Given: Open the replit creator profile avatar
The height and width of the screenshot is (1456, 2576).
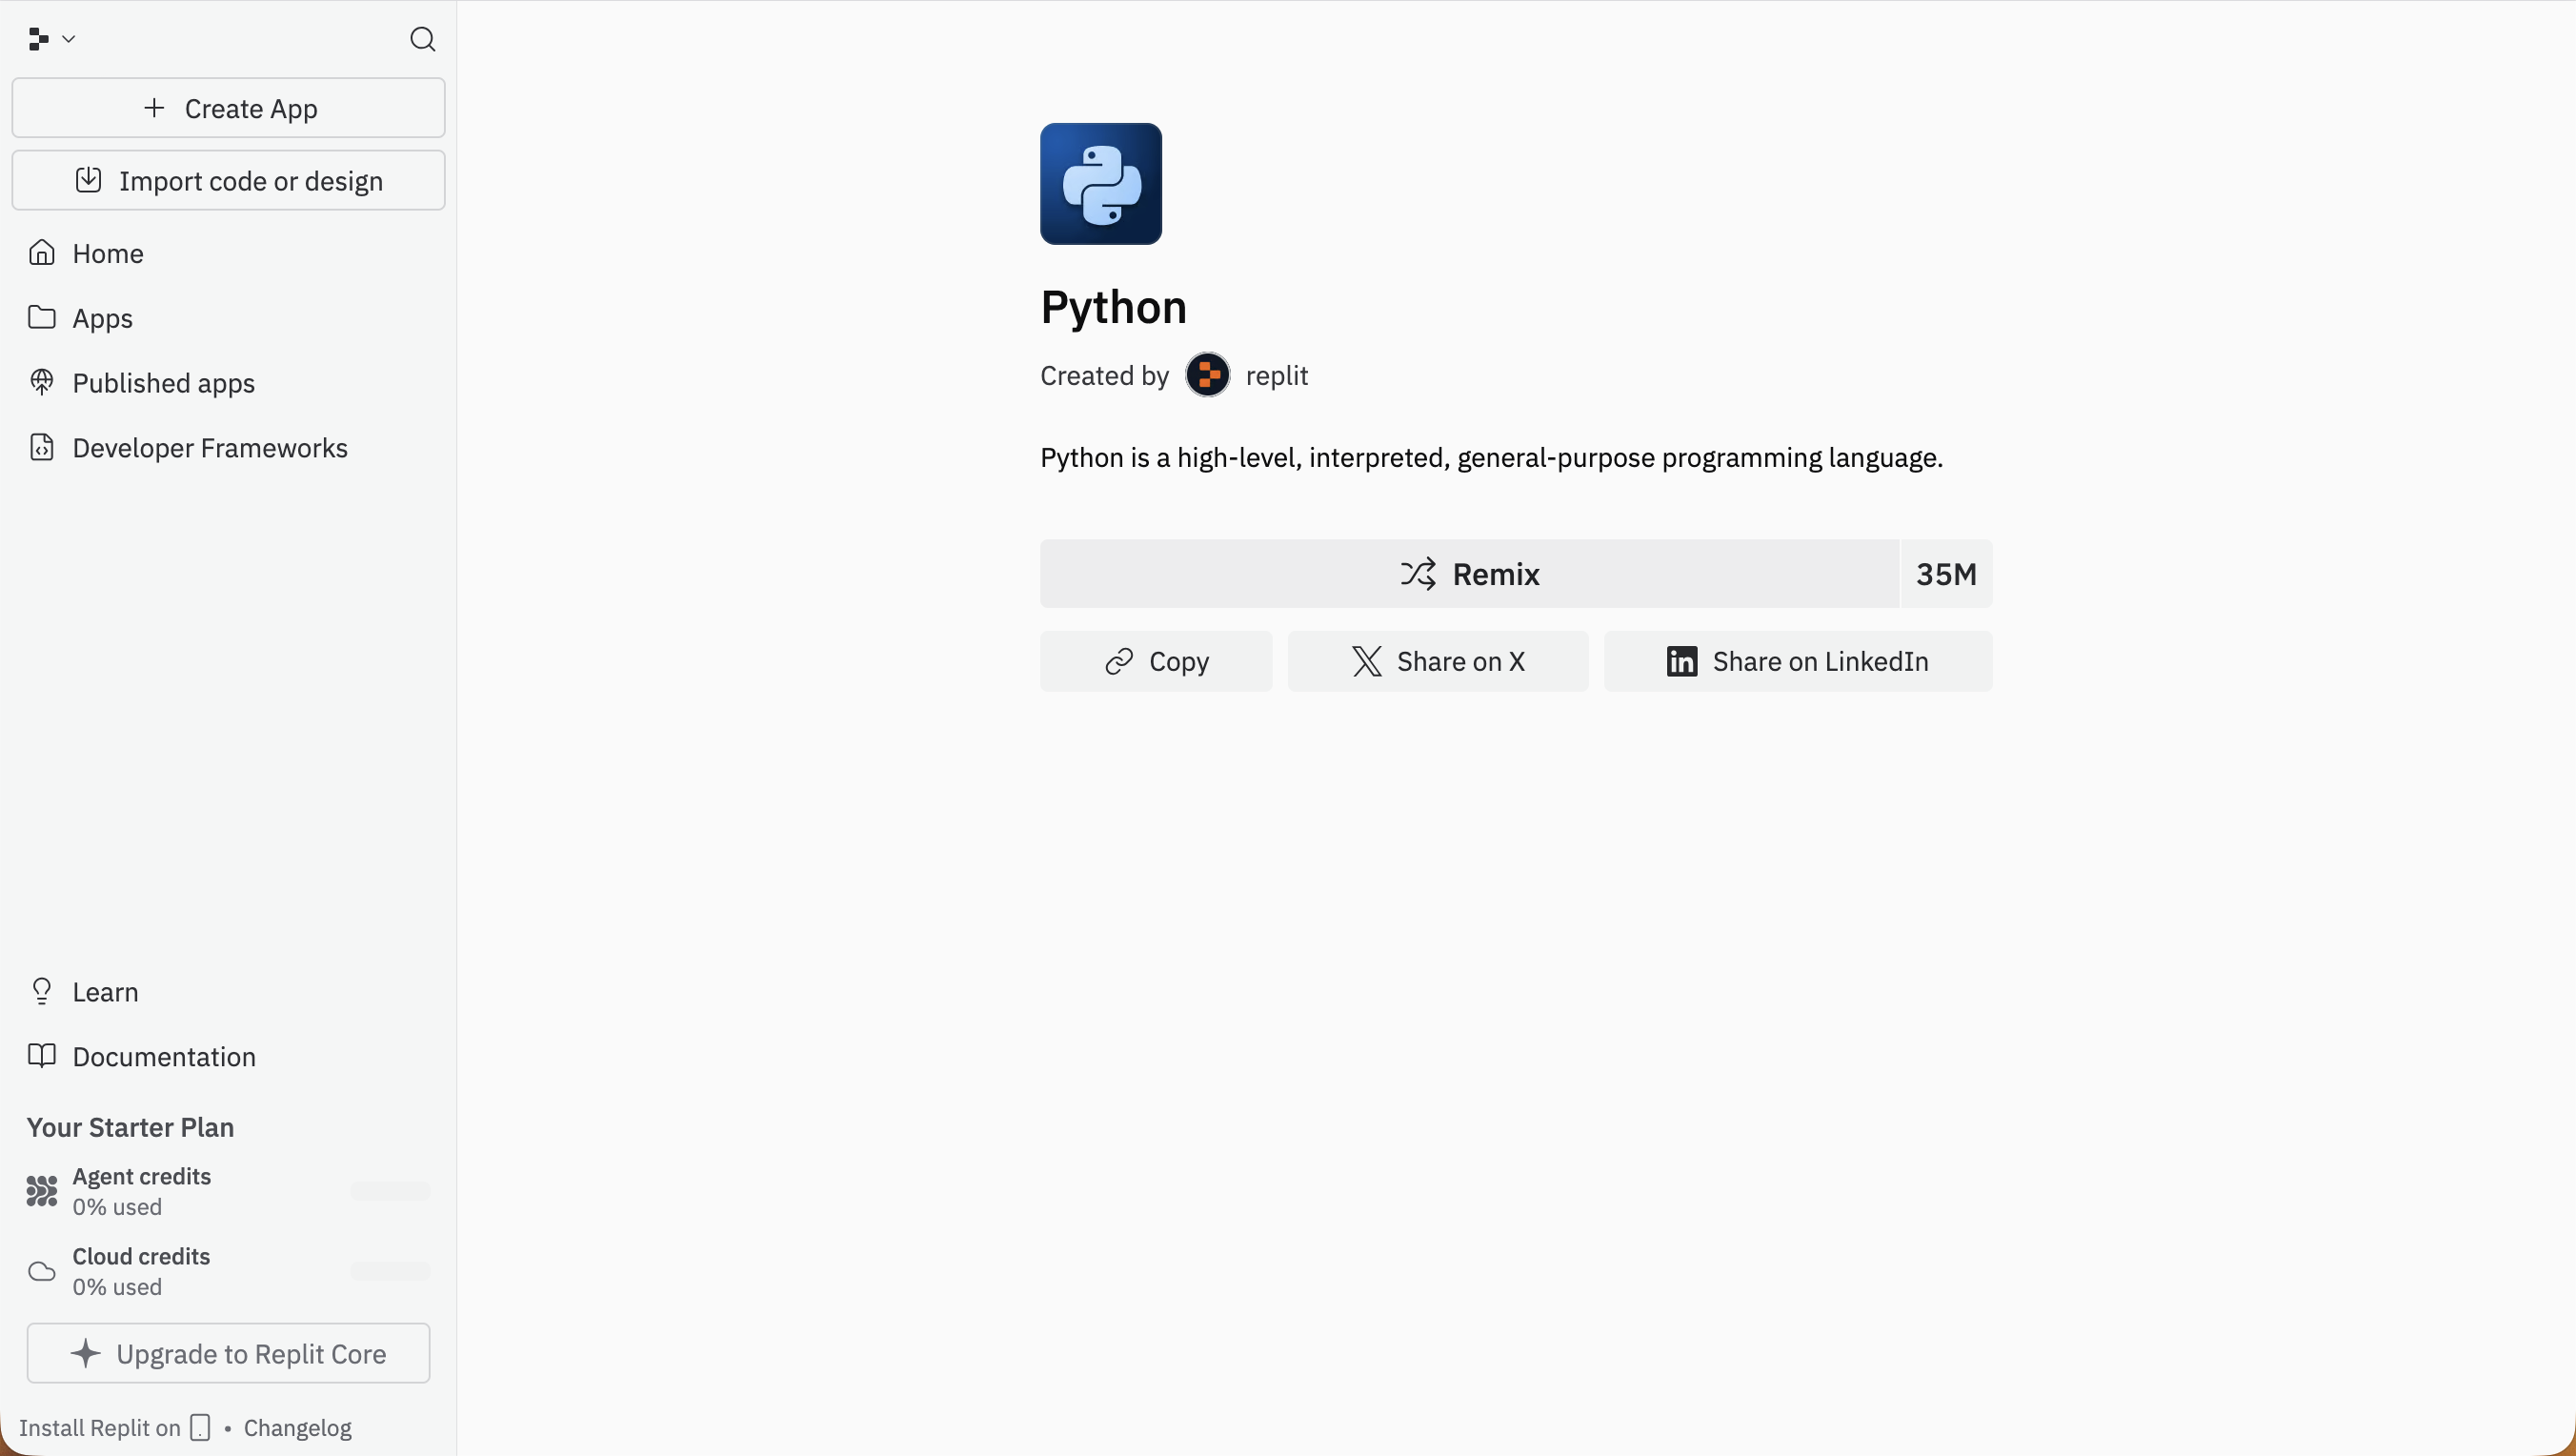Looking at the screenshot, I should point(1208,374).
